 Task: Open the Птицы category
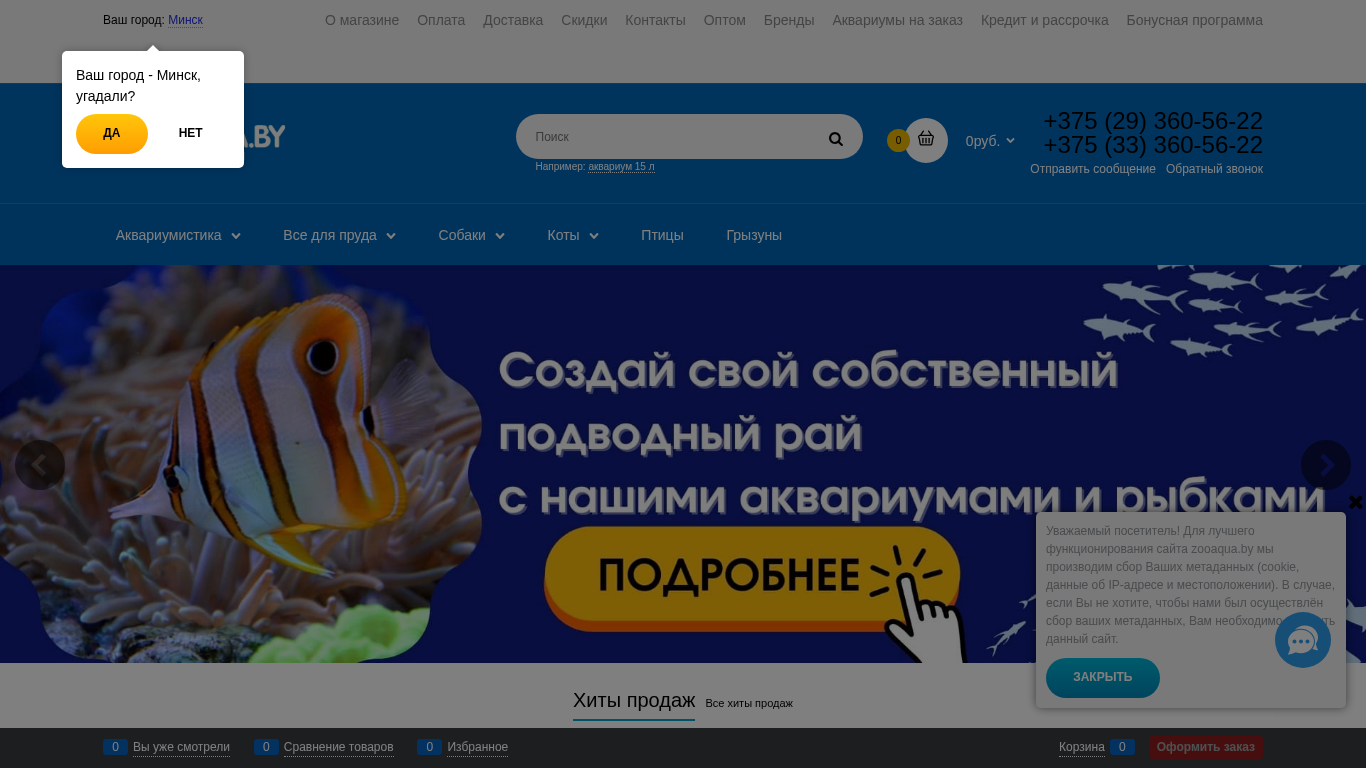tap(662, 235)
